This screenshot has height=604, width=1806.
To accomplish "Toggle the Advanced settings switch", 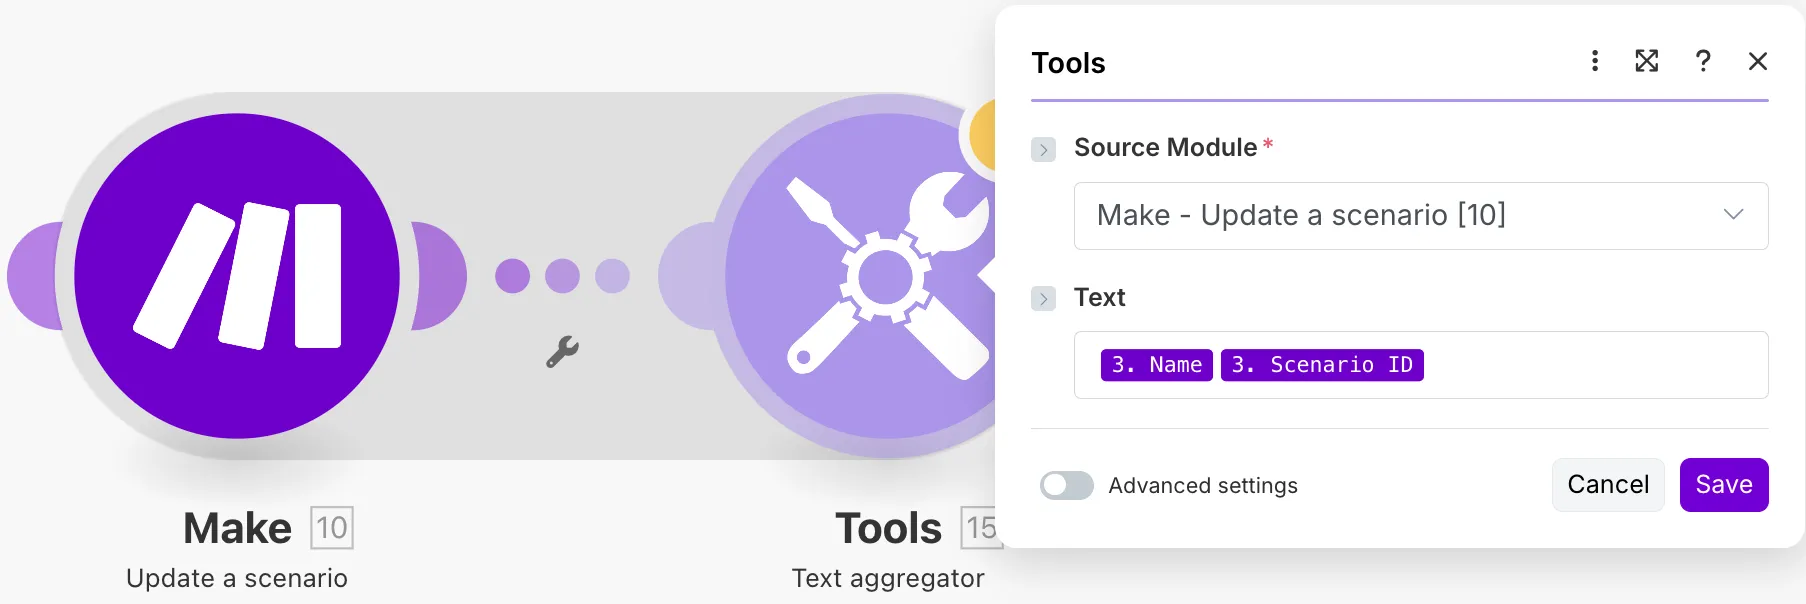I will coord(1067,485).
